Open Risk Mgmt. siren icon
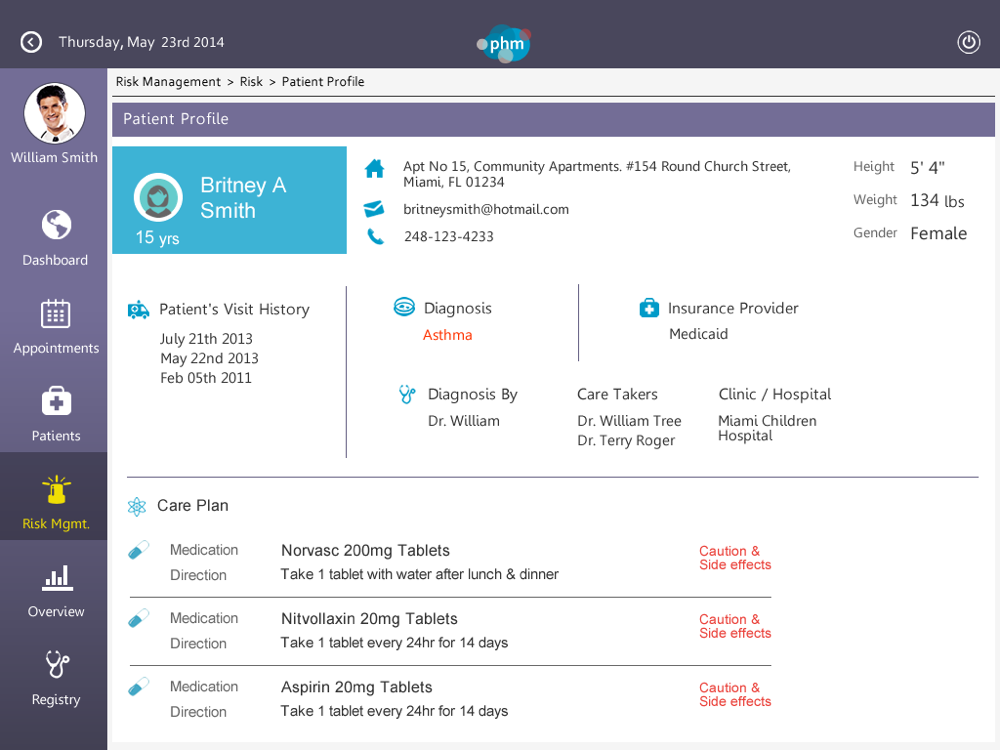The image size is (1000, 750). 56,490
